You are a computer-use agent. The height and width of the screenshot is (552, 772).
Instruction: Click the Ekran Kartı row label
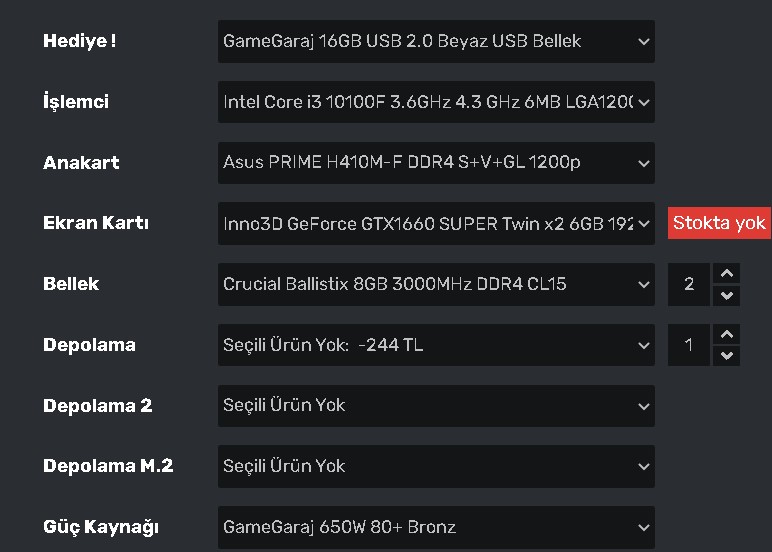96,223
